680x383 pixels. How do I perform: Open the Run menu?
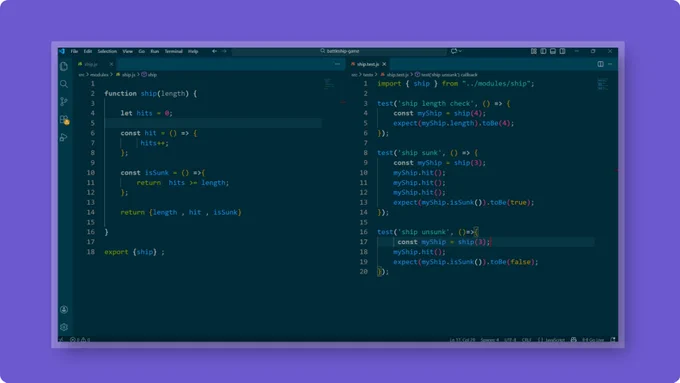155,51
